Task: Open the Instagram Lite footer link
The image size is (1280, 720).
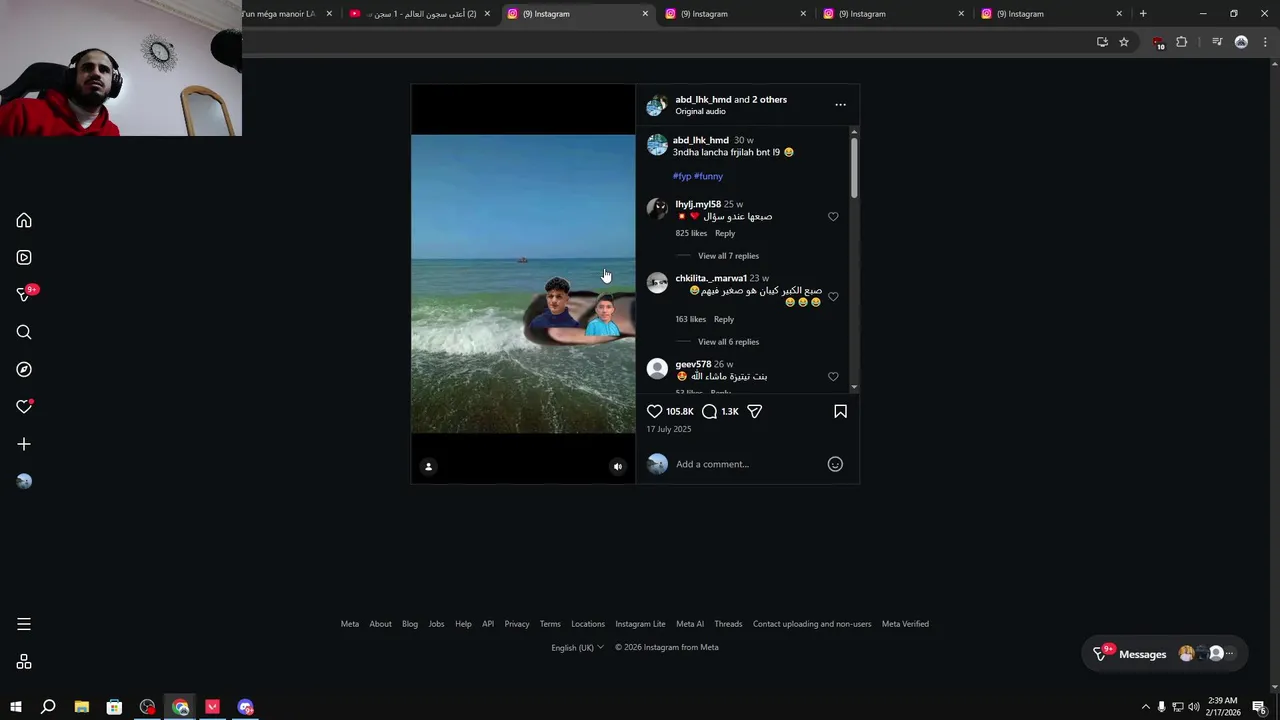Action: 640,624
